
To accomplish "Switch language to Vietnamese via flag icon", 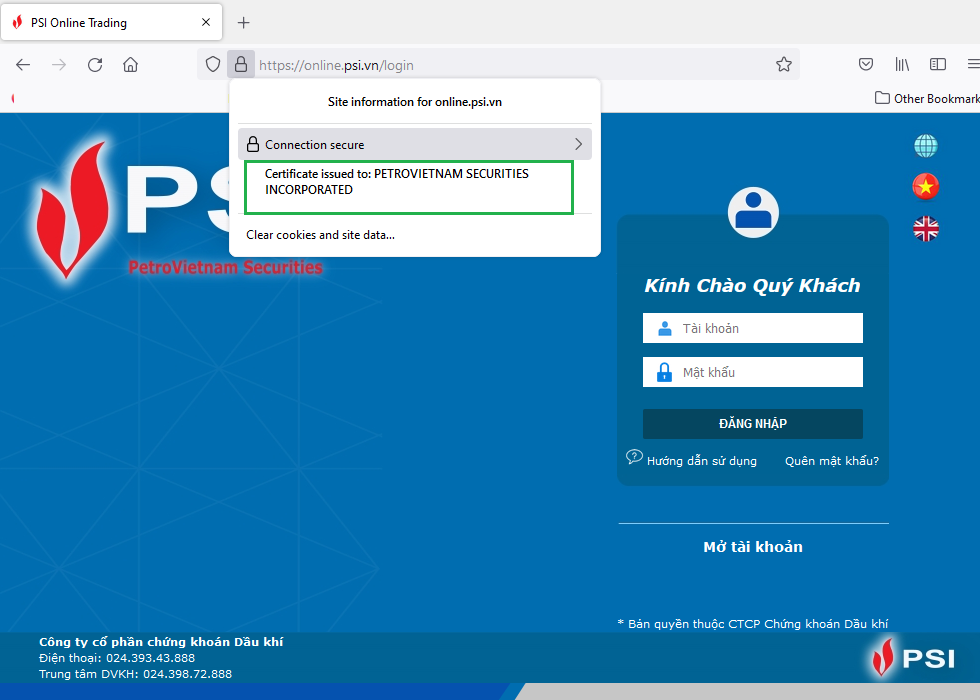I will tap(926, 186).
